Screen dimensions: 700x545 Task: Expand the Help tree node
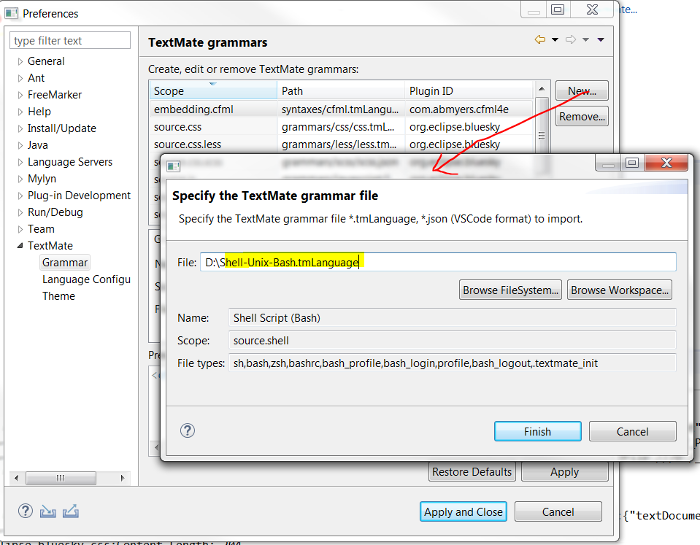pos(20,112)
